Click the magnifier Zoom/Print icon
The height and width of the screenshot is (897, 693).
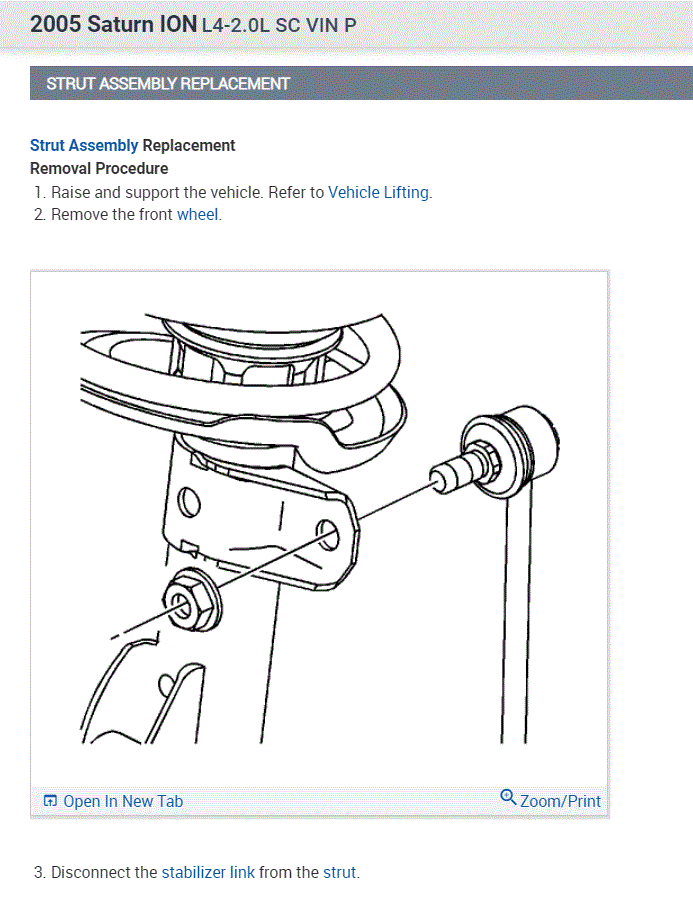tap(508, 796)
